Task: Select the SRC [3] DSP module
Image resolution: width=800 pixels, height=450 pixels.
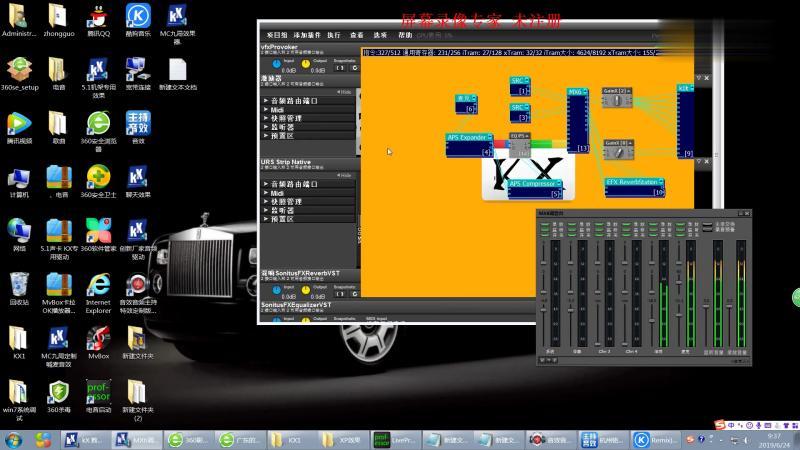Action: [x=520, y=113]
